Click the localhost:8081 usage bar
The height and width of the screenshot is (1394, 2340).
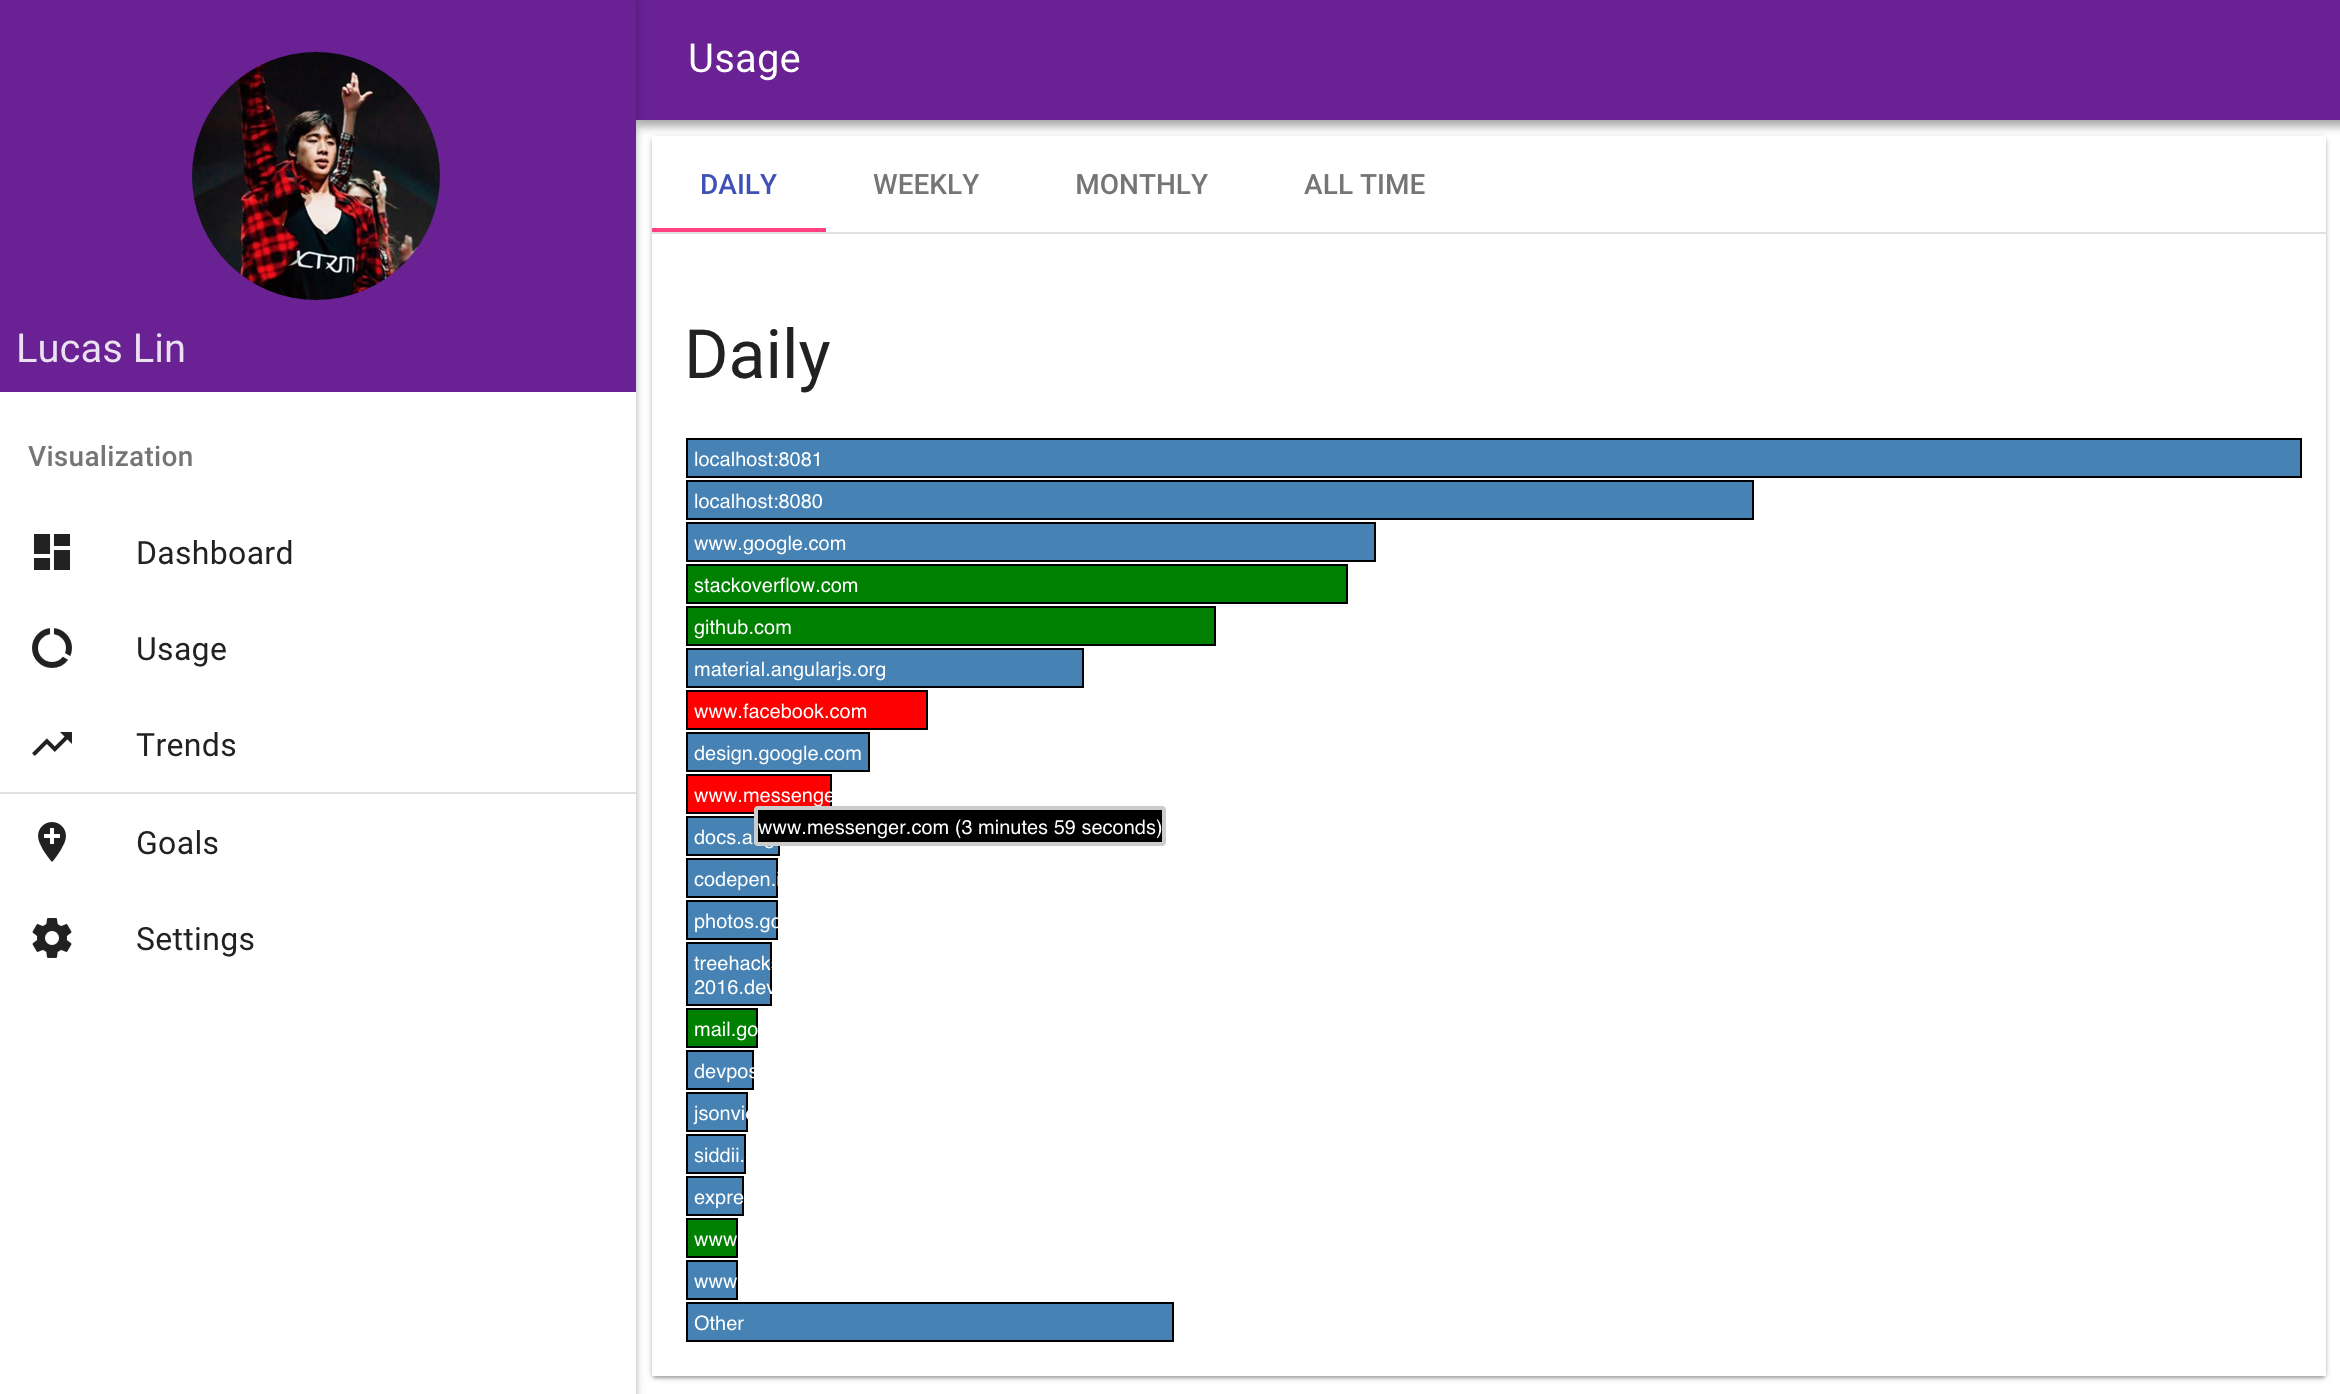coord(1493,458)
